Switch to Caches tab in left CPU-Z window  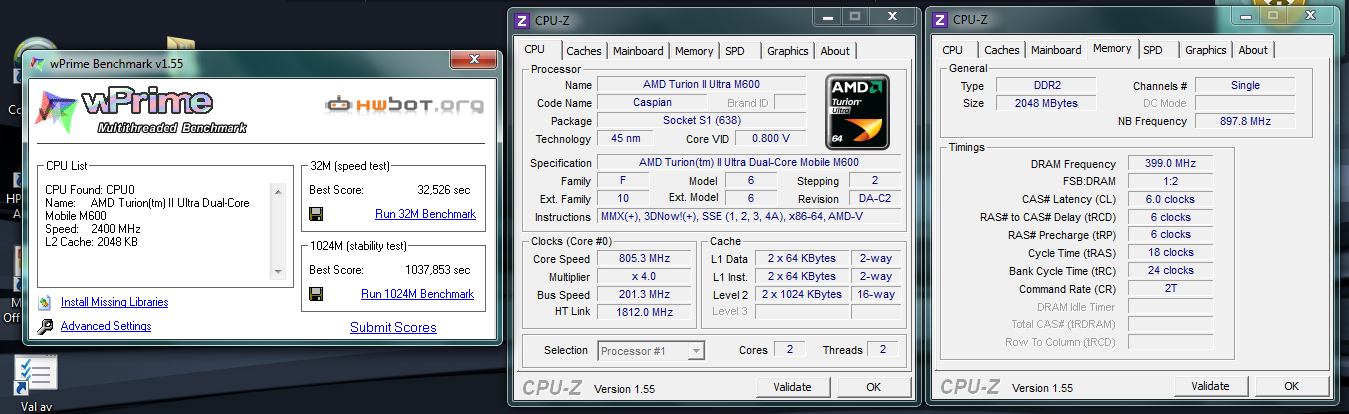(584, 51)
